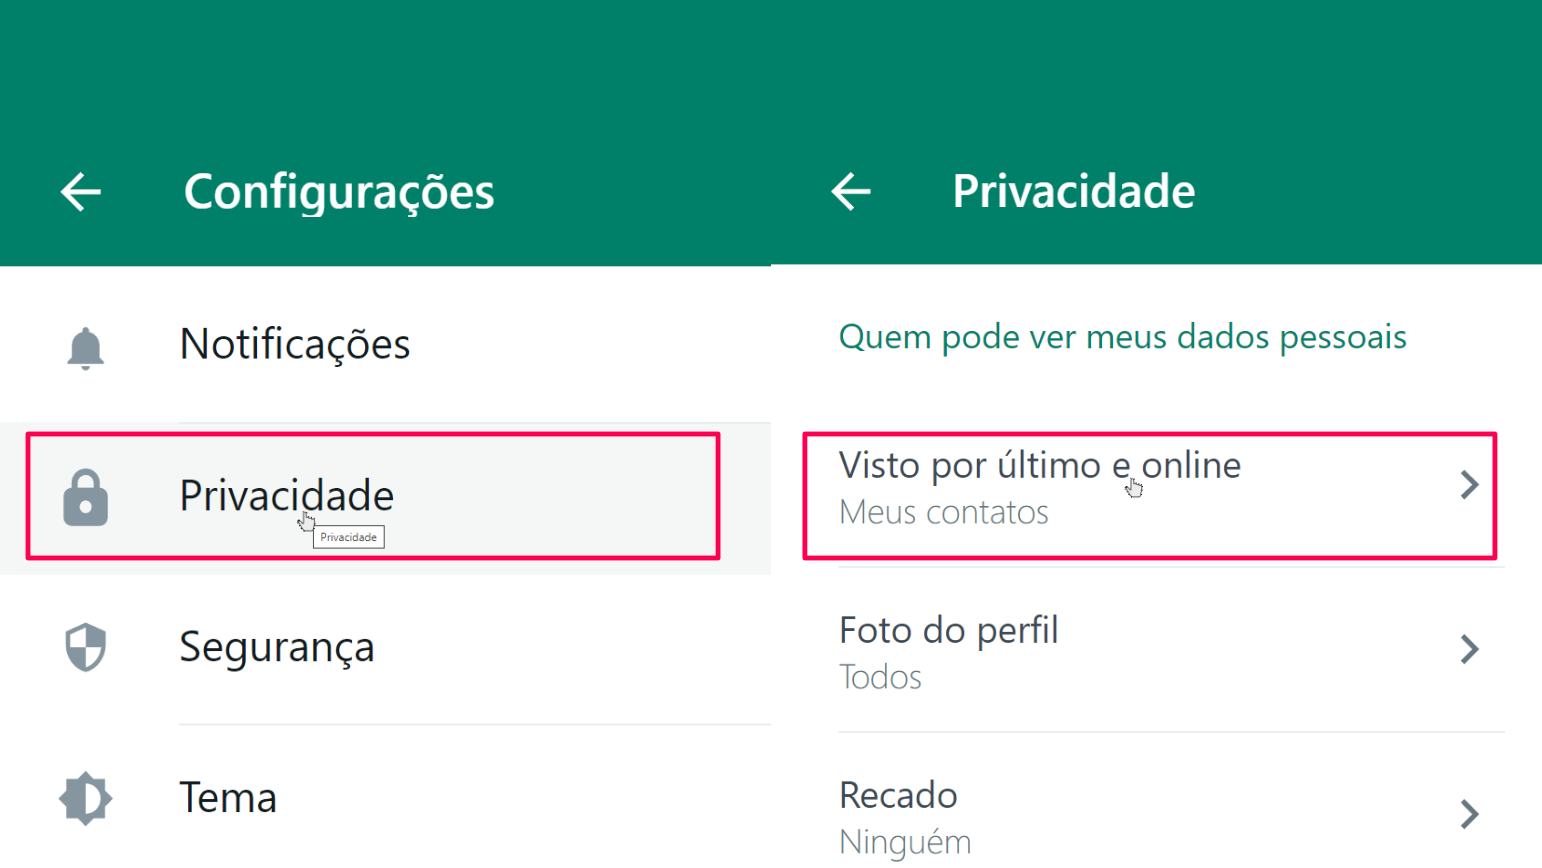Screen dimensions: 1542x868
Task: Expand Recado options via chevron
Action: click(x=1470, y=814)
